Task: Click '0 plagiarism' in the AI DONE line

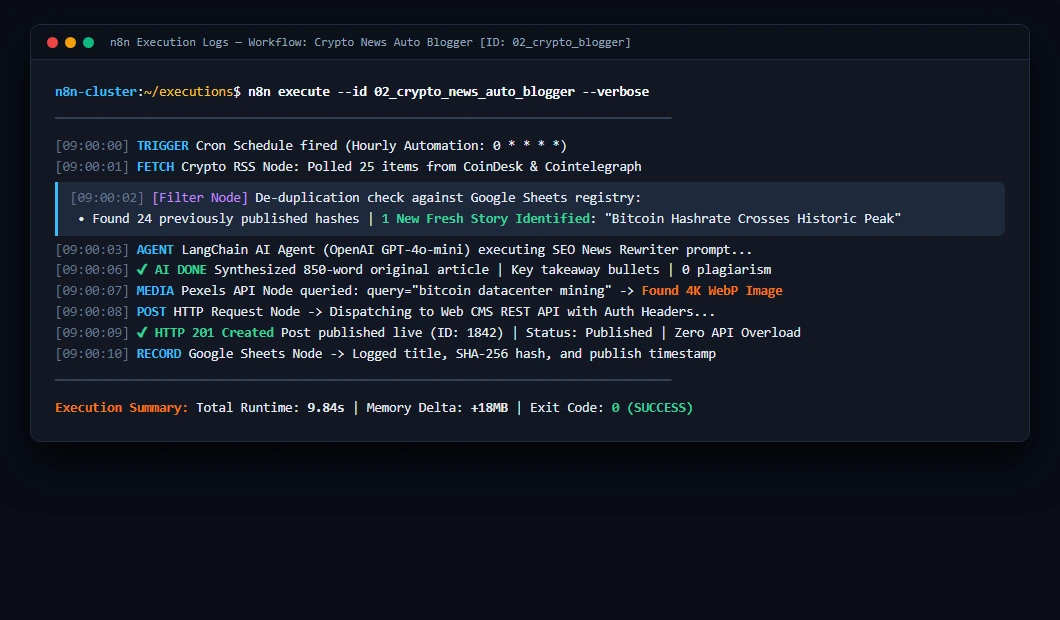Action: pos(726,269)
